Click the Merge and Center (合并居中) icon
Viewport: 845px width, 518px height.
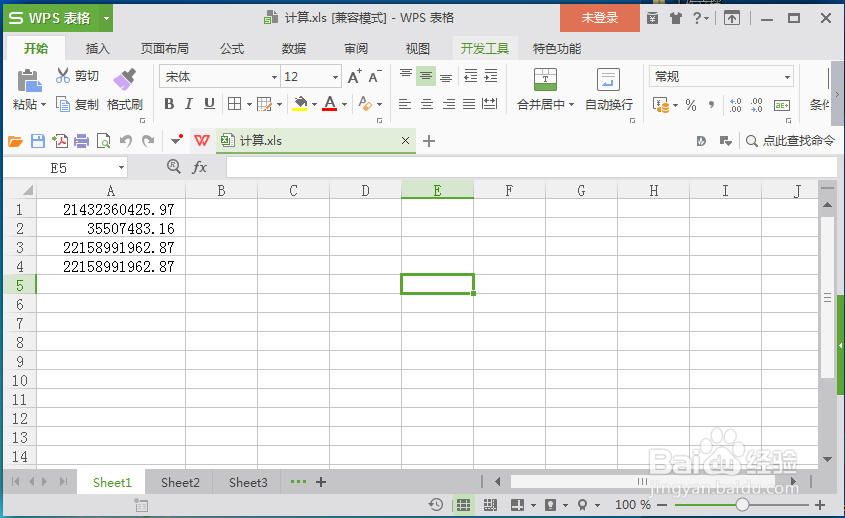coord(545,79)
